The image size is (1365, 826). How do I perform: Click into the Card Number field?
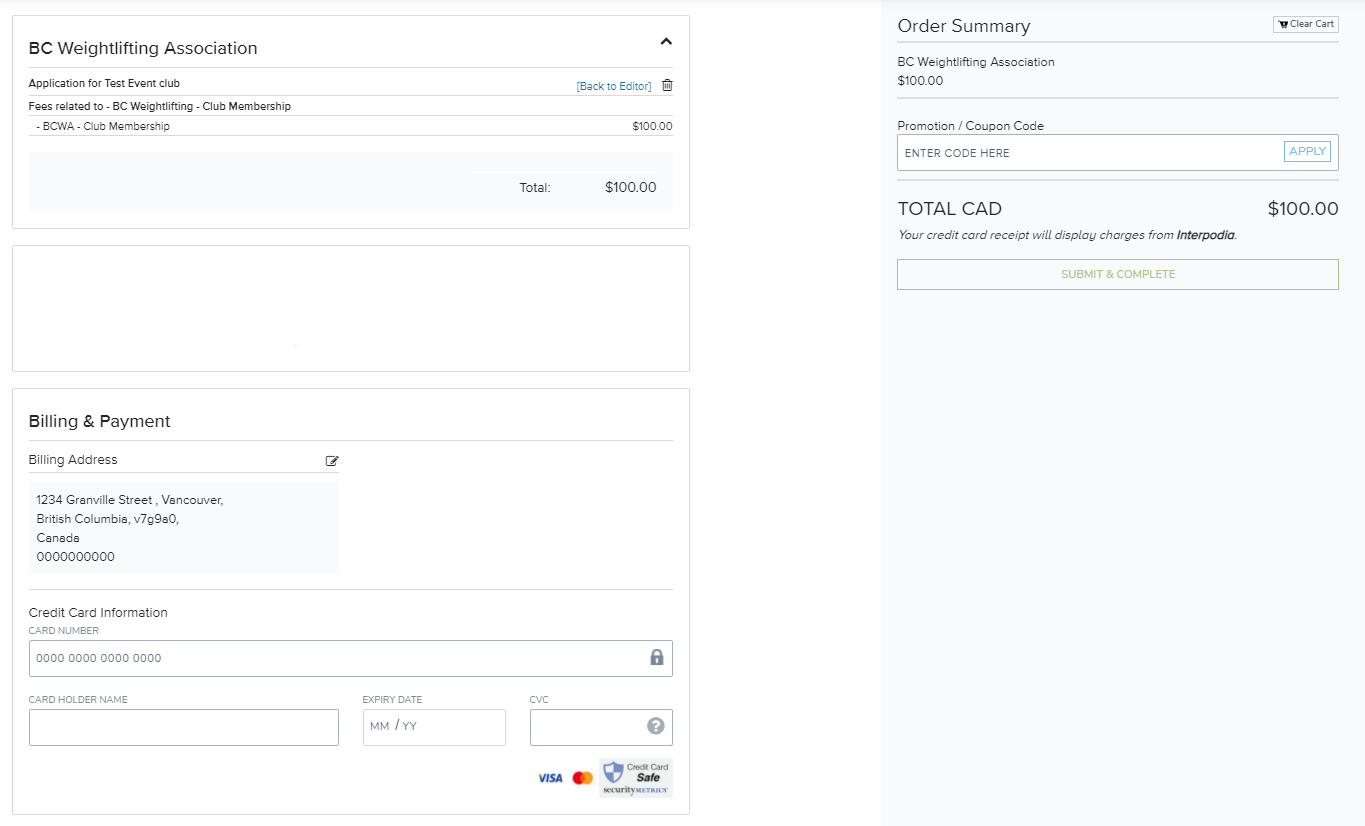(335, 658)
